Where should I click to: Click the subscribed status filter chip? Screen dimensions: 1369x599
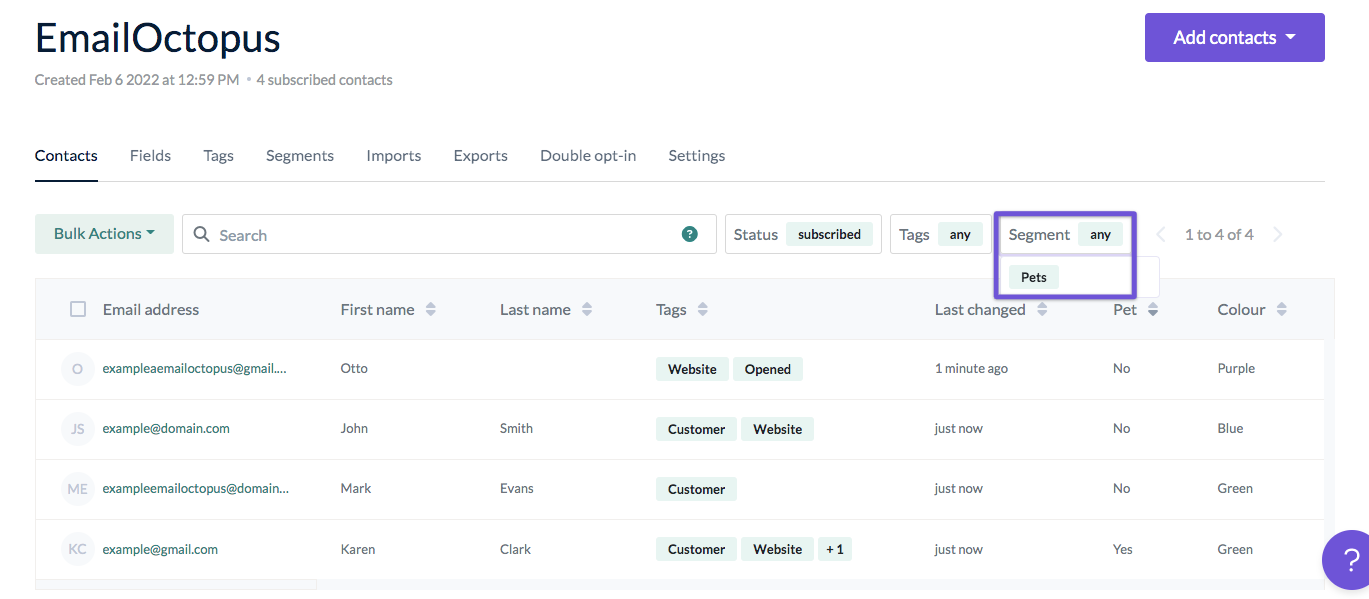point(829,234)
